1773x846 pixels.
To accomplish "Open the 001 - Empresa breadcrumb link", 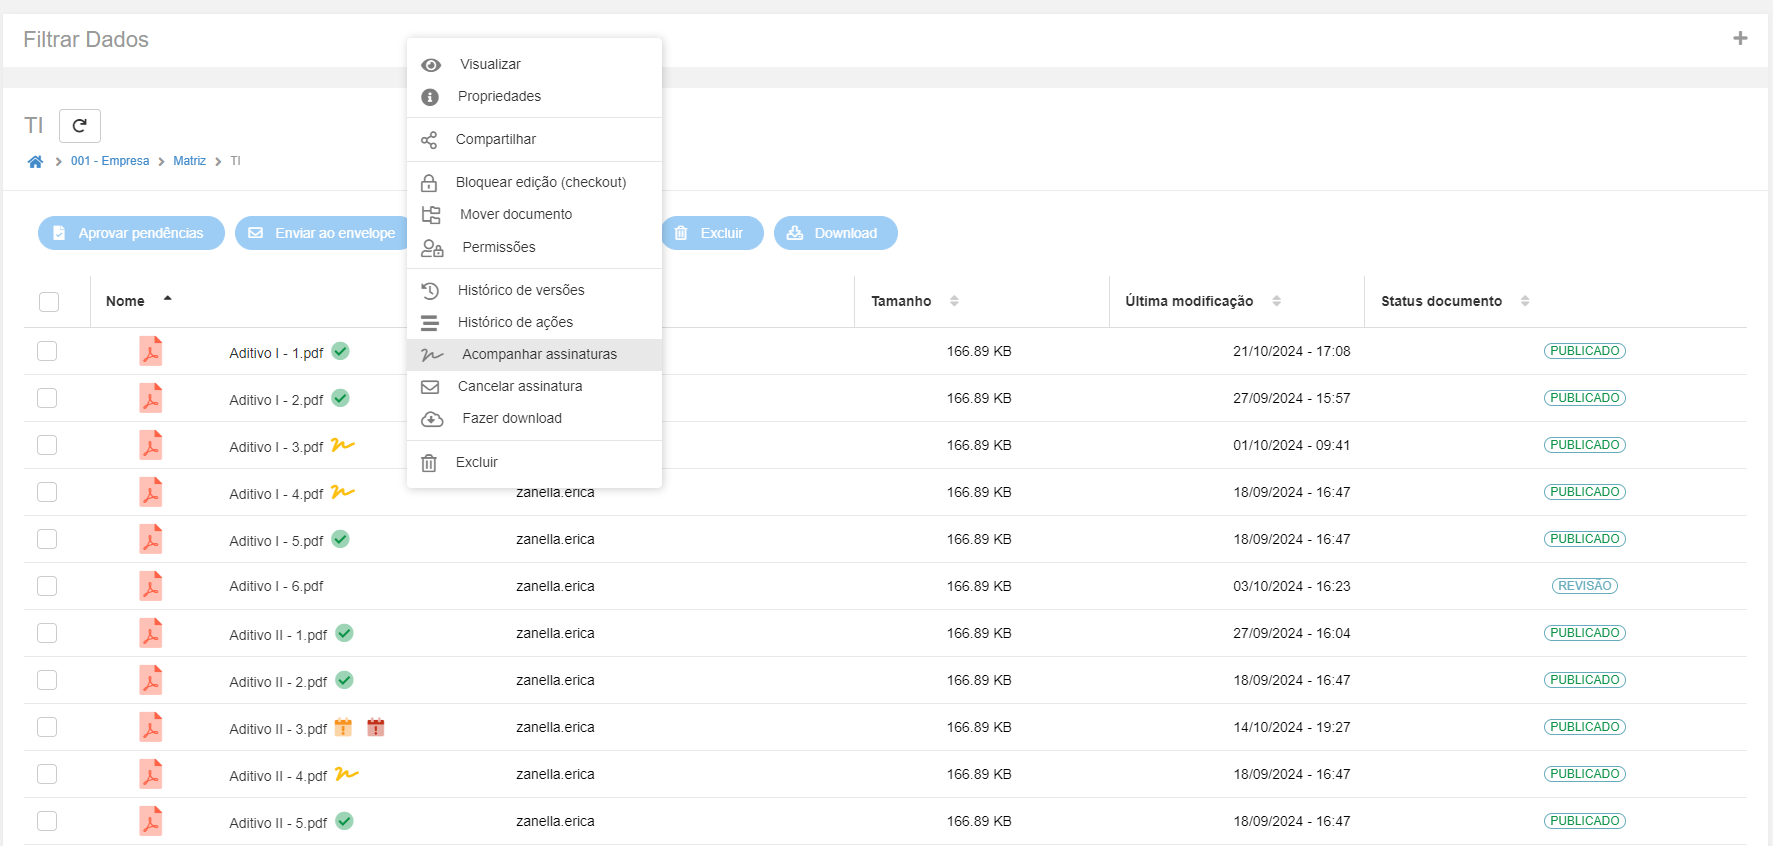I will pyautogui.click(x=110, y=161).
